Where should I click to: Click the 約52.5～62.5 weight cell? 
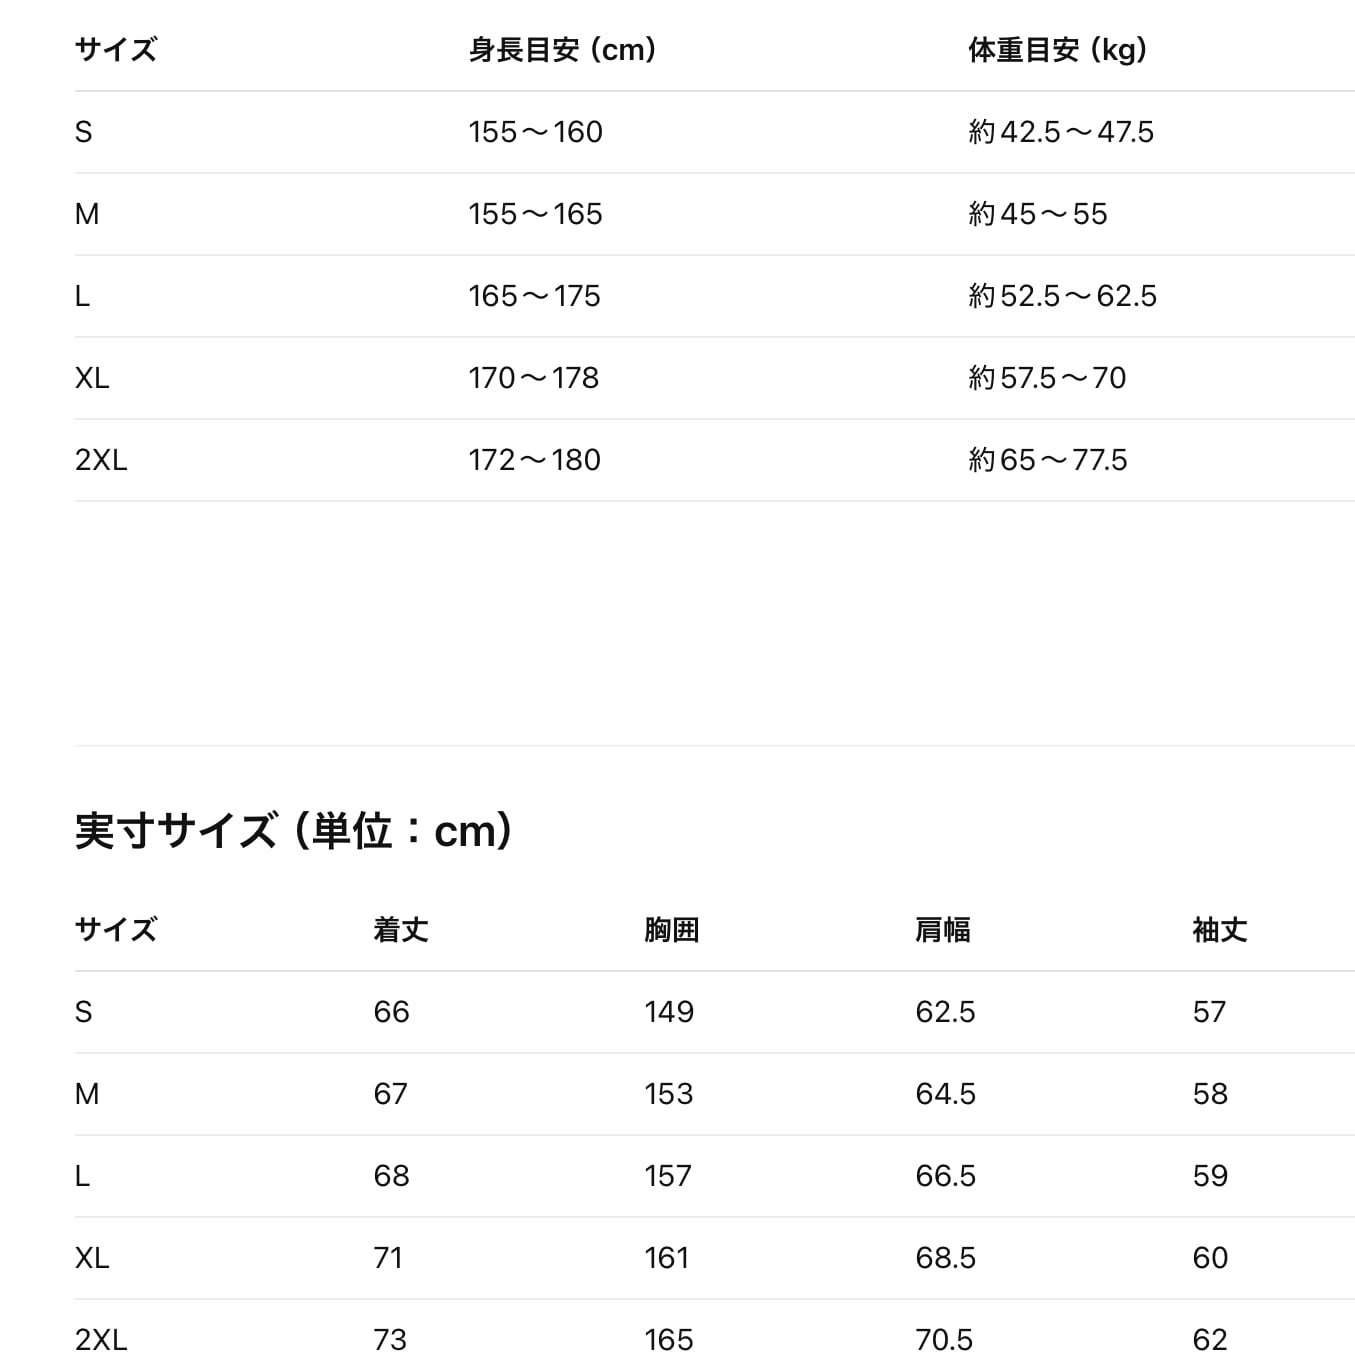click(x=1062, y=296)
